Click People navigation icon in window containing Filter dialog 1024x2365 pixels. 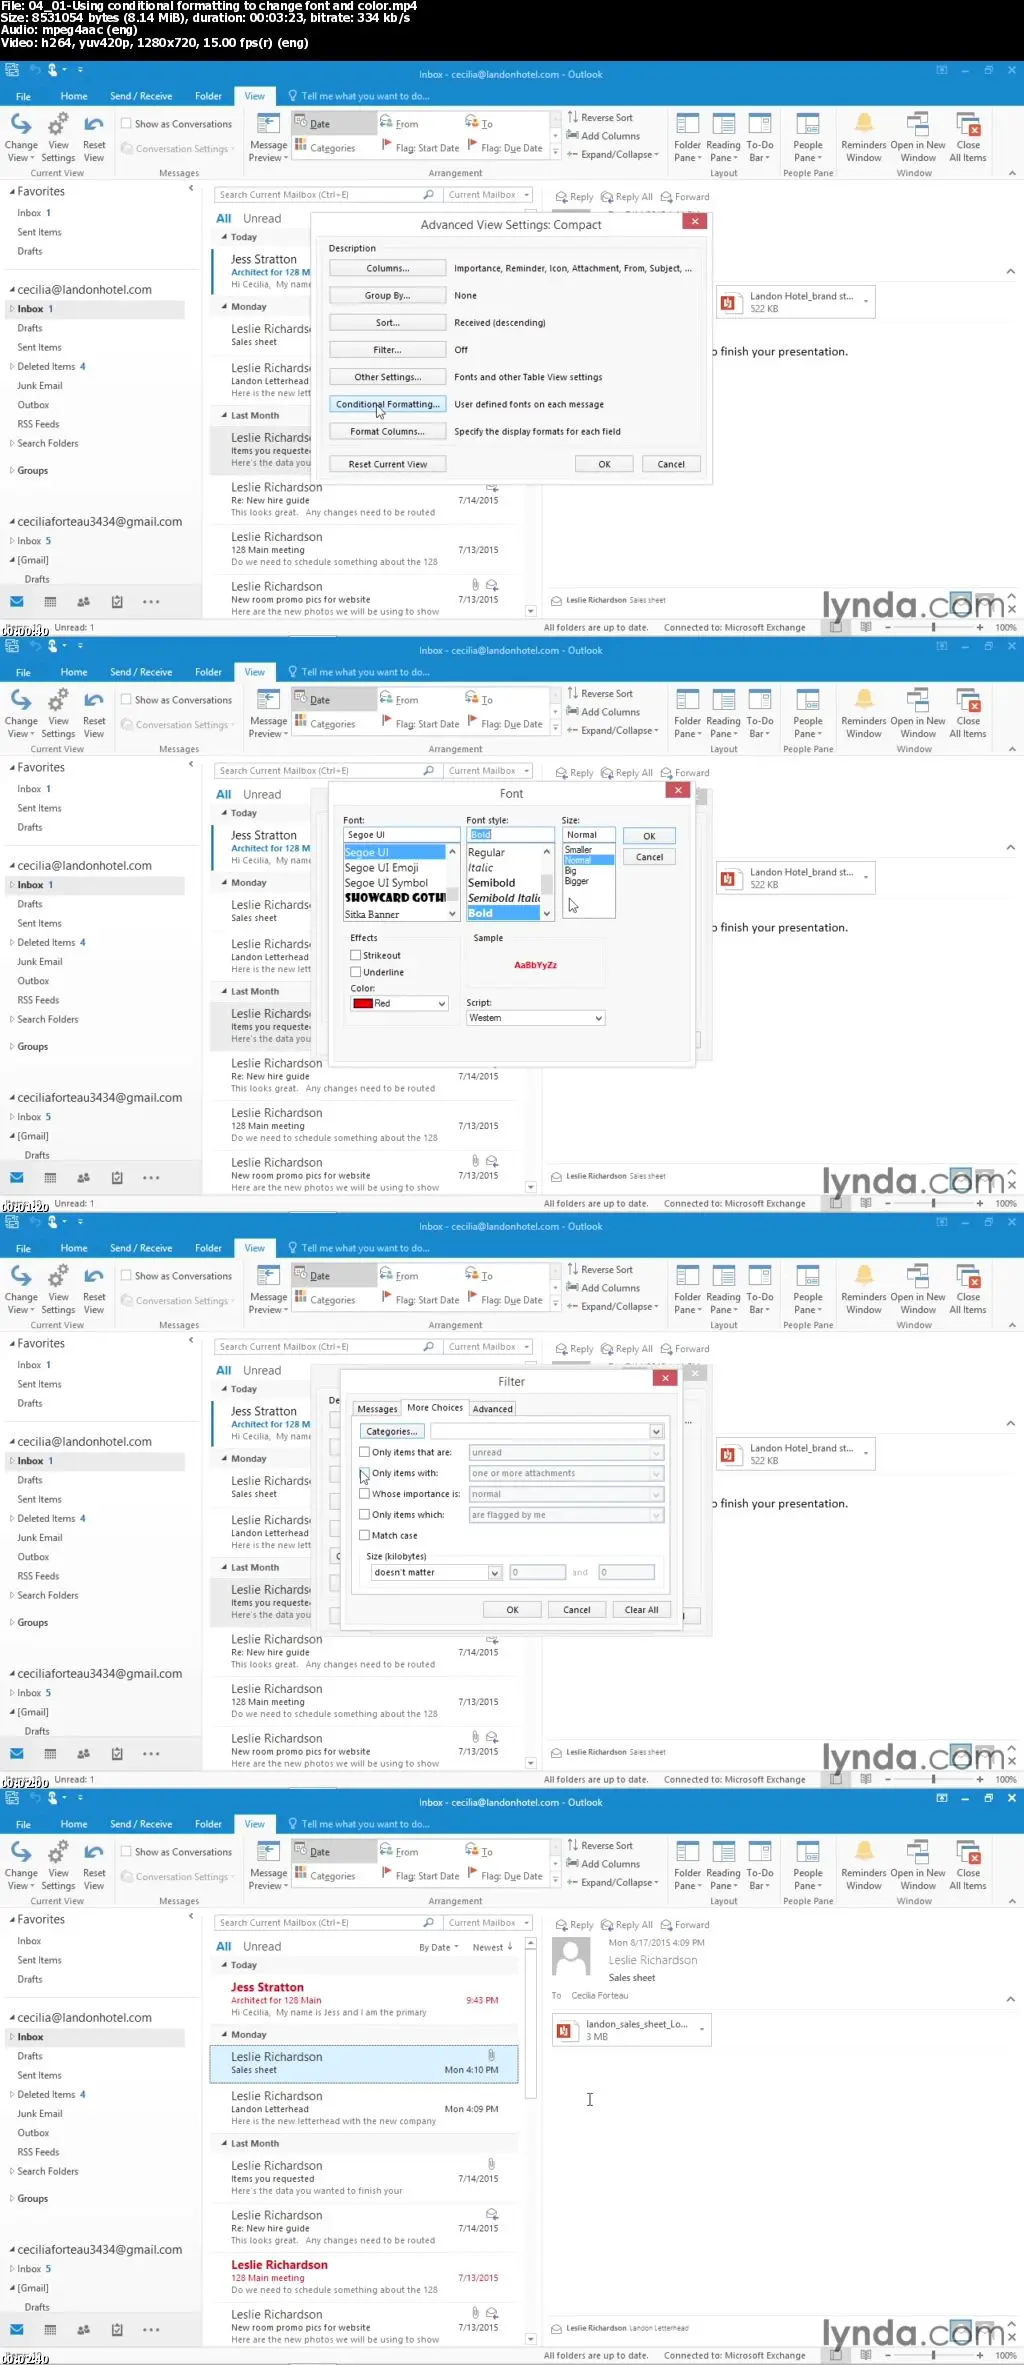[84, 1754]
